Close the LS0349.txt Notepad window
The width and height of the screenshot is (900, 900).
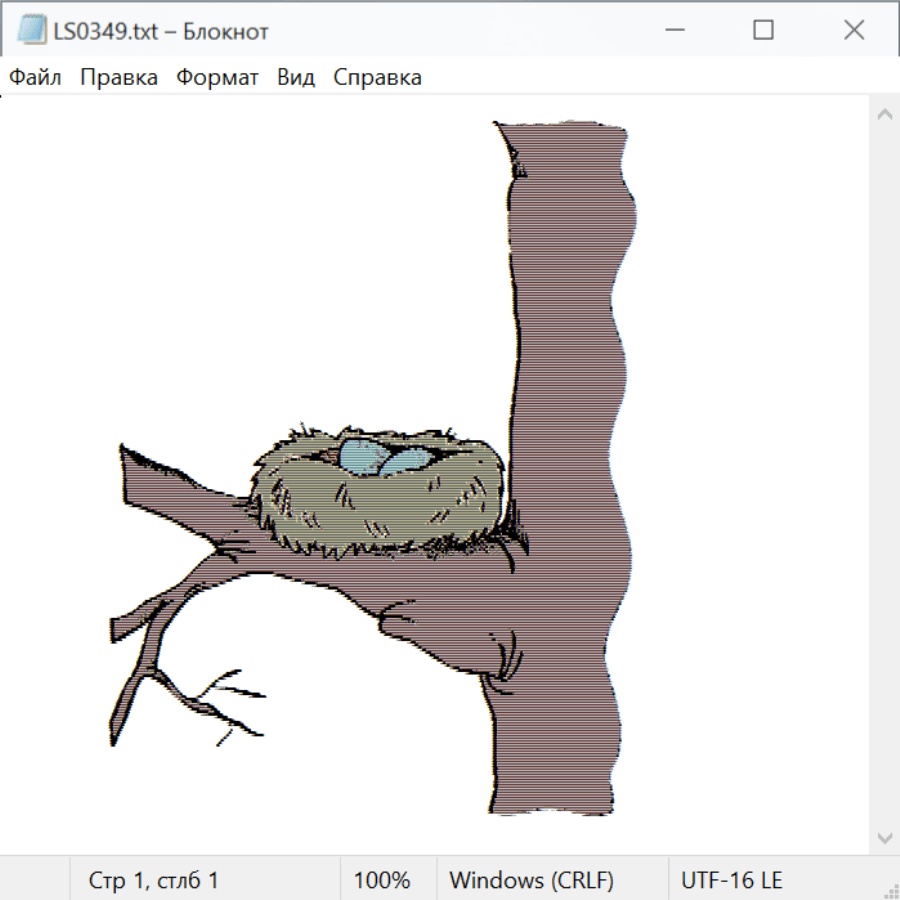pos(853,31)
